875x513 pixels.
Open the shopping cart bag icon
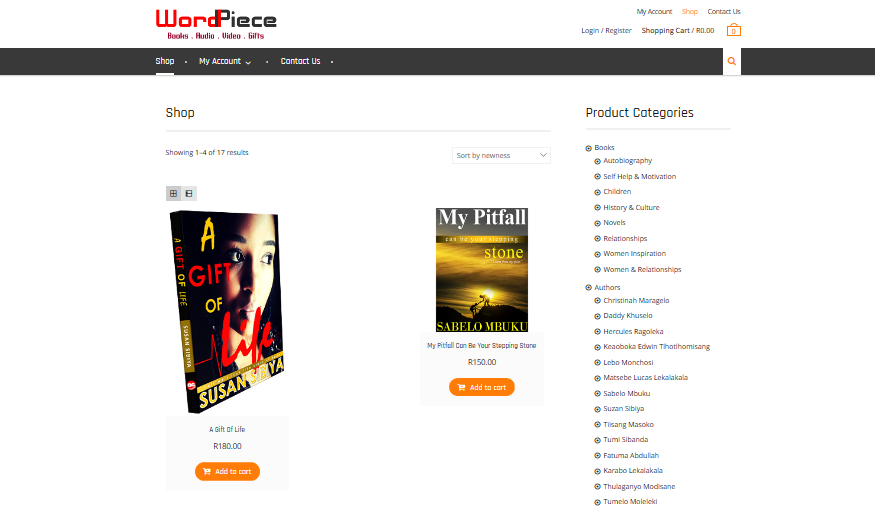(734, 30)
